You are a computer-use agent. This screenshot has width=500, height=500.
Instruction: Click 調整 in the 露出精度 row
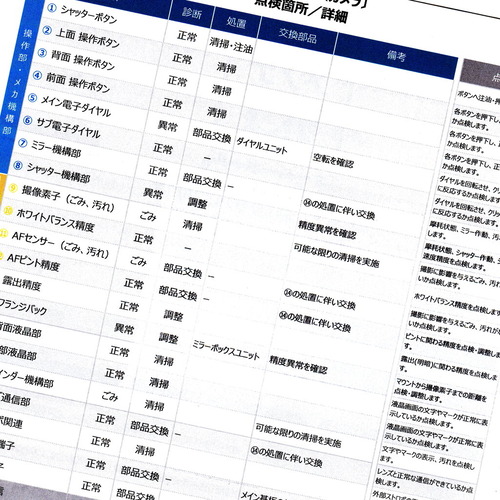click(173, 315)
